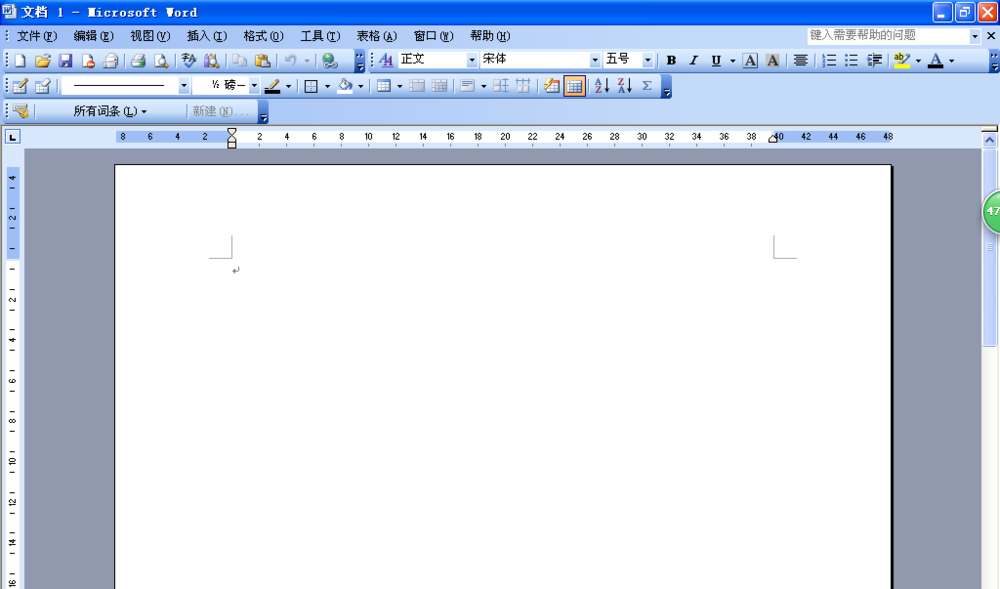The width and height of the screenshot is (1000, 589).
Task: Open the 表格(A) menu
Action: 376,36
